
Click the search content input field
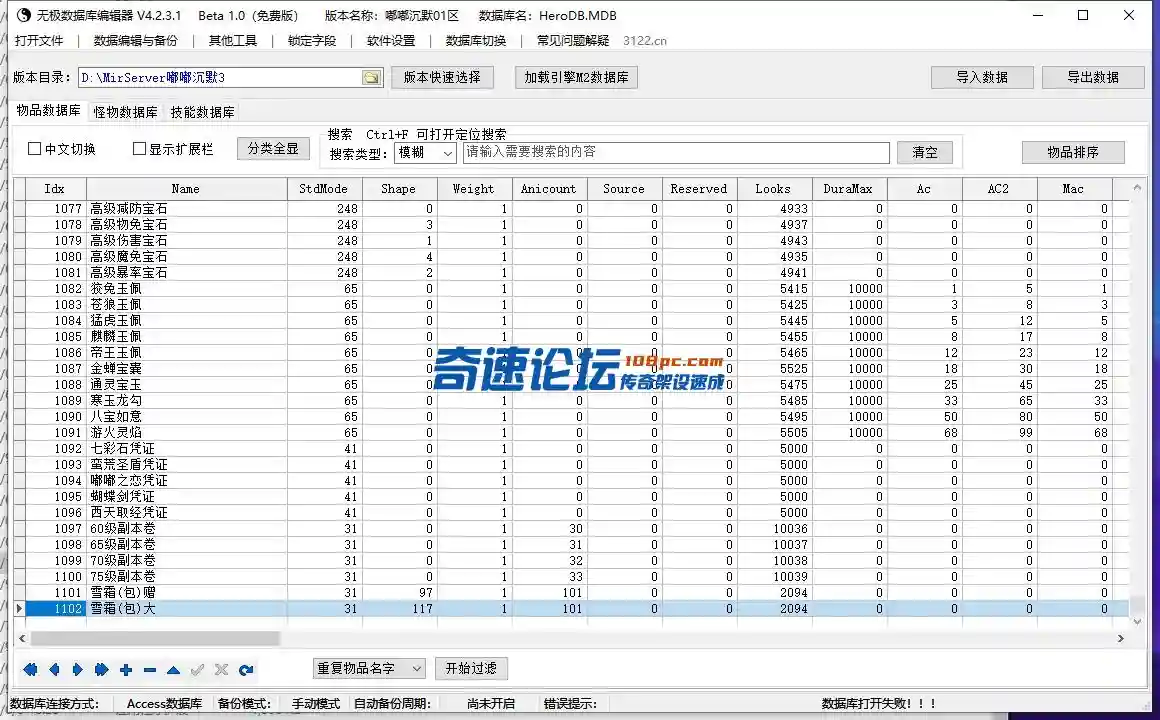click(676, 152)
